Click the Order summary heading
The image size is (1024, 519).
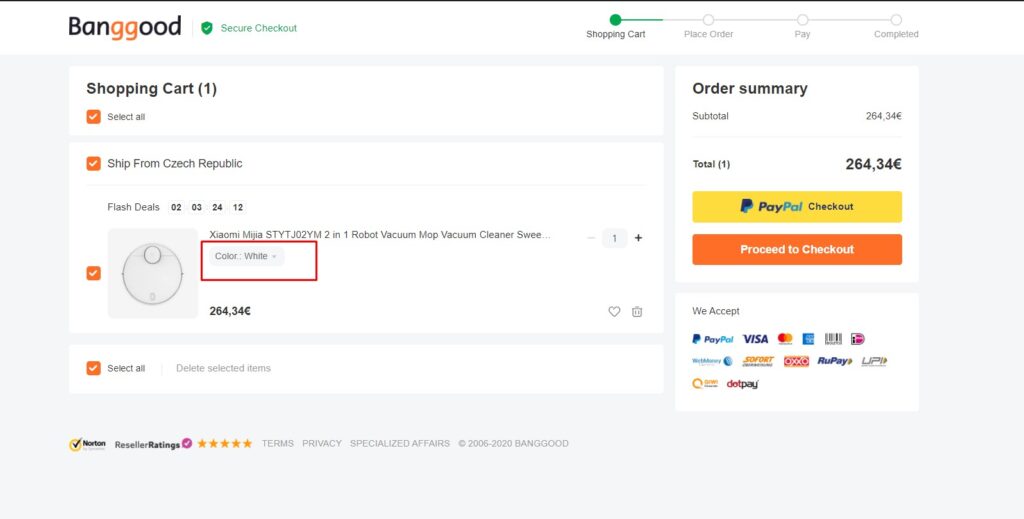coord(750,89)
